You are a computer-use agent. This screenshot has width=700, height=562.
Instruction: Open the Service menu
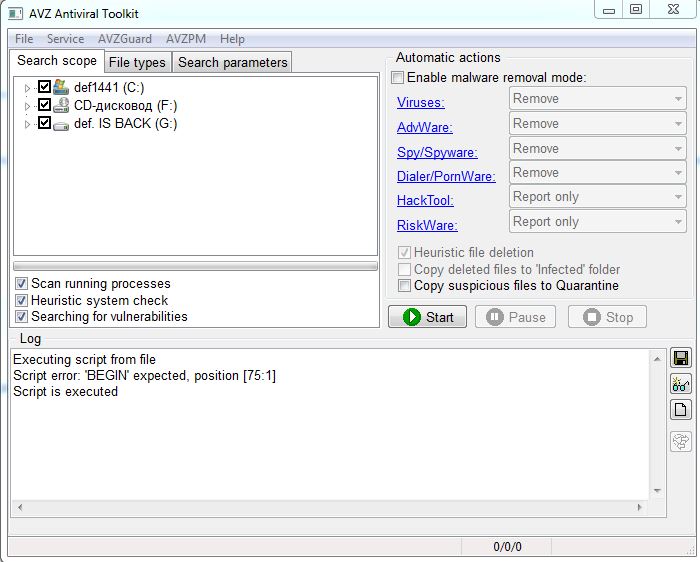click(66, 39)
